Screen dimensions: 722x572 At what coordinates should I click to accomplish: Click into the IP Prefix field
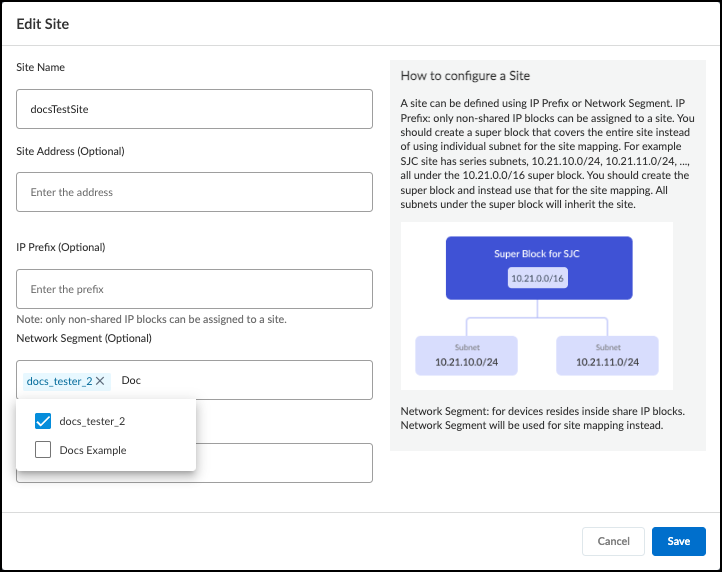194,289
